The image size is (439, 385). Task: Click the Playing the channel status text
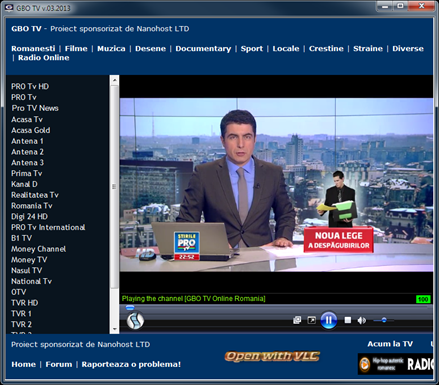tap(193, 299)
